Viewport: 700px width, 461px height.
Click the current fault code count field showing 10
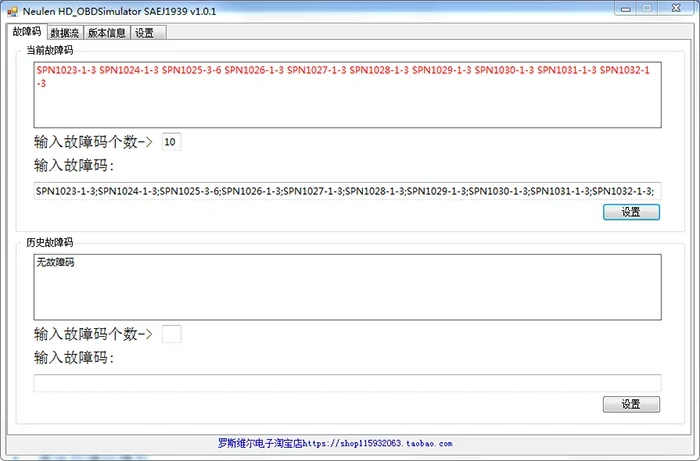click(171, 142)
